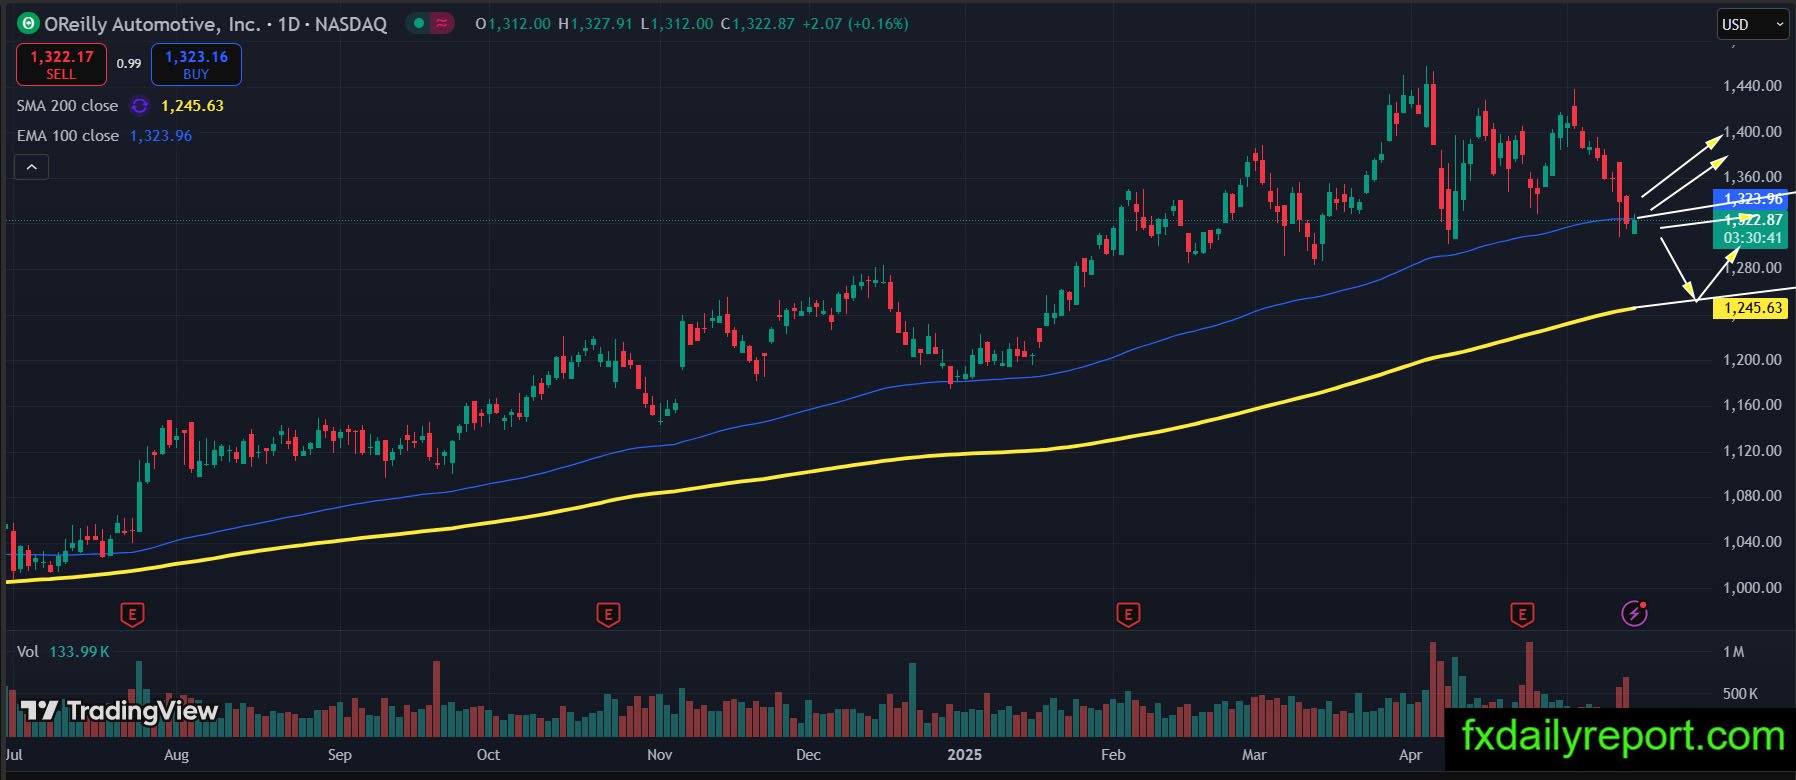Click the Sep label on the time axis
The width and height of the screenshot is (1796, 780).
pos(340,755)
